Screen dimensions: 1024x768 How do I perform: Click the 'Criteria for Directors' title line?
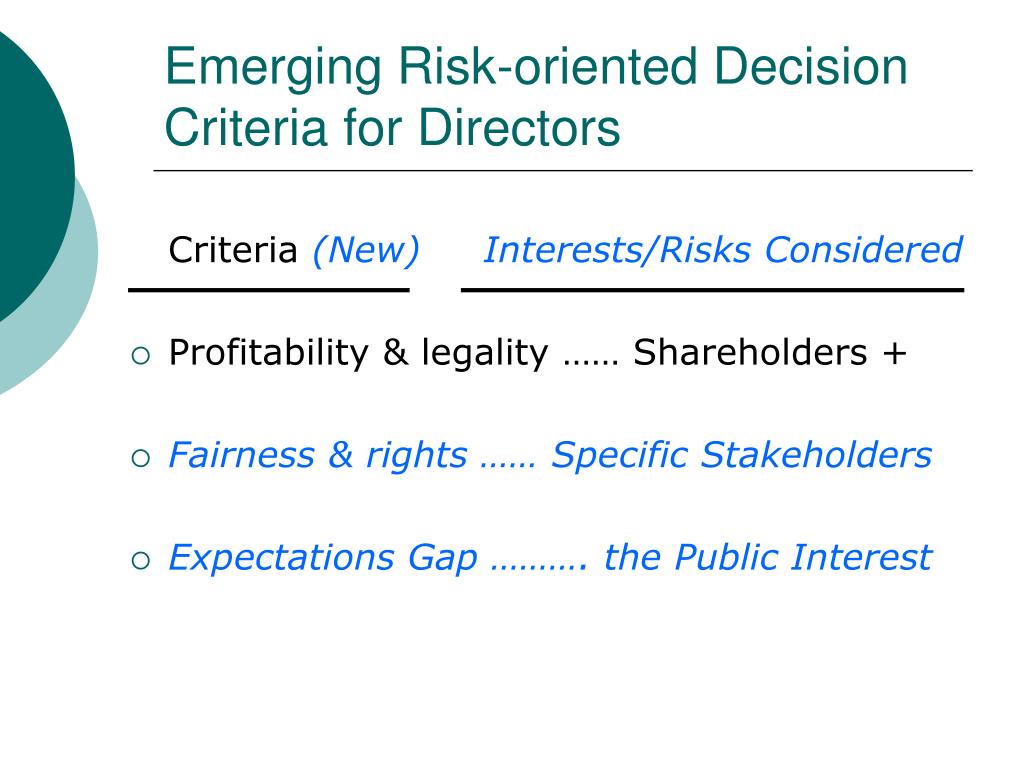[x=392, y=127]
